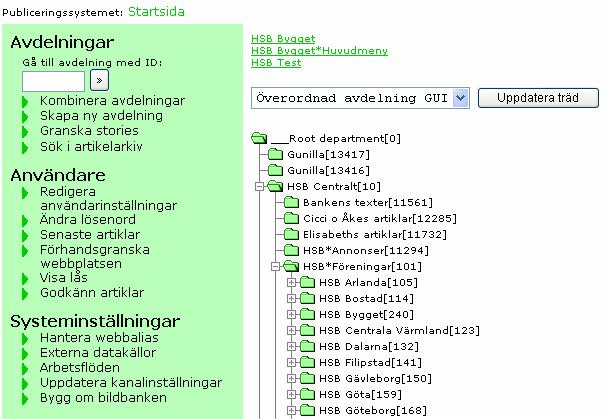The image size is (607, 419).
Task: Click the Uppdatera träd button
Action: tap(538, 98)
